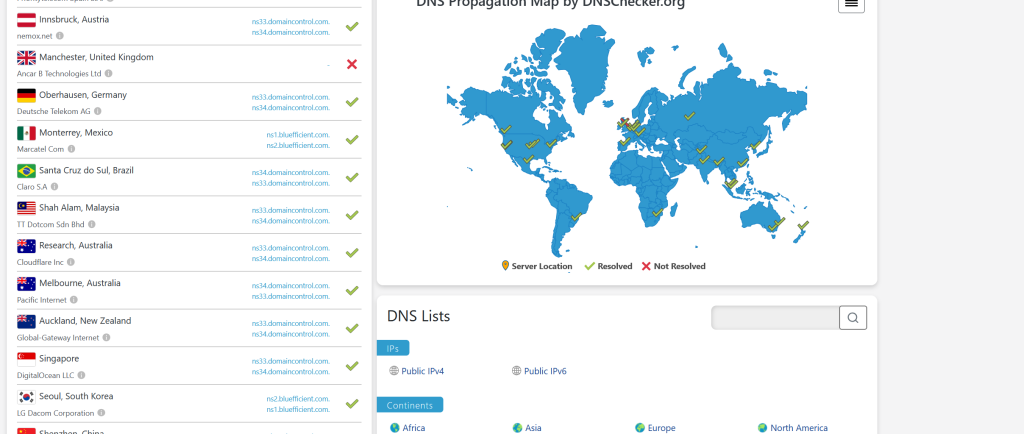Click info icon next to Claro S.A
This screenshot has width=1024, height=434.
pos(54,187)
